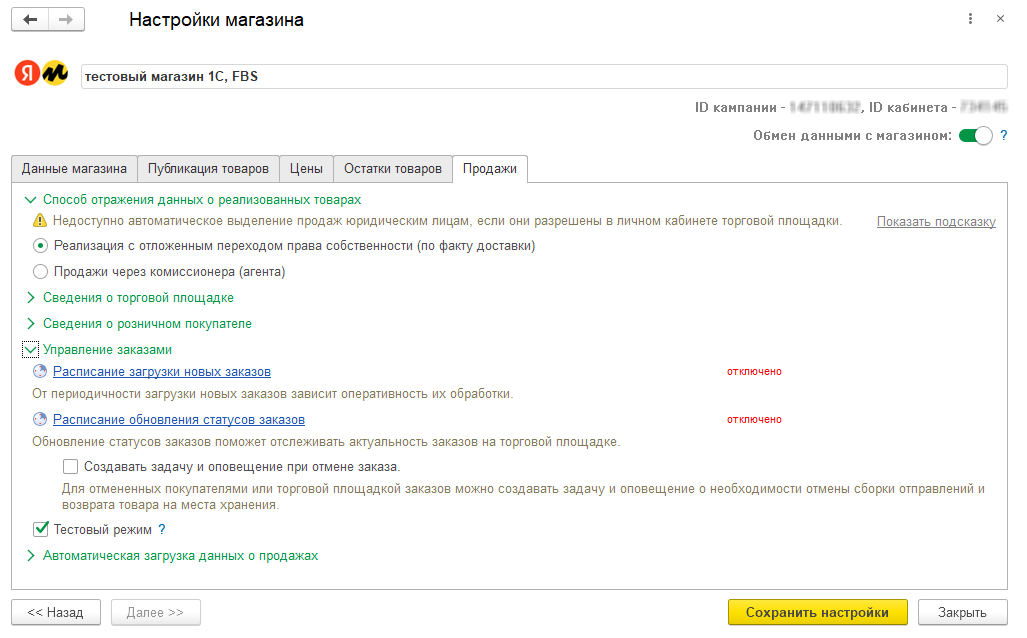
Task: Click the back navigation arrow
Action: click(30, 20)
